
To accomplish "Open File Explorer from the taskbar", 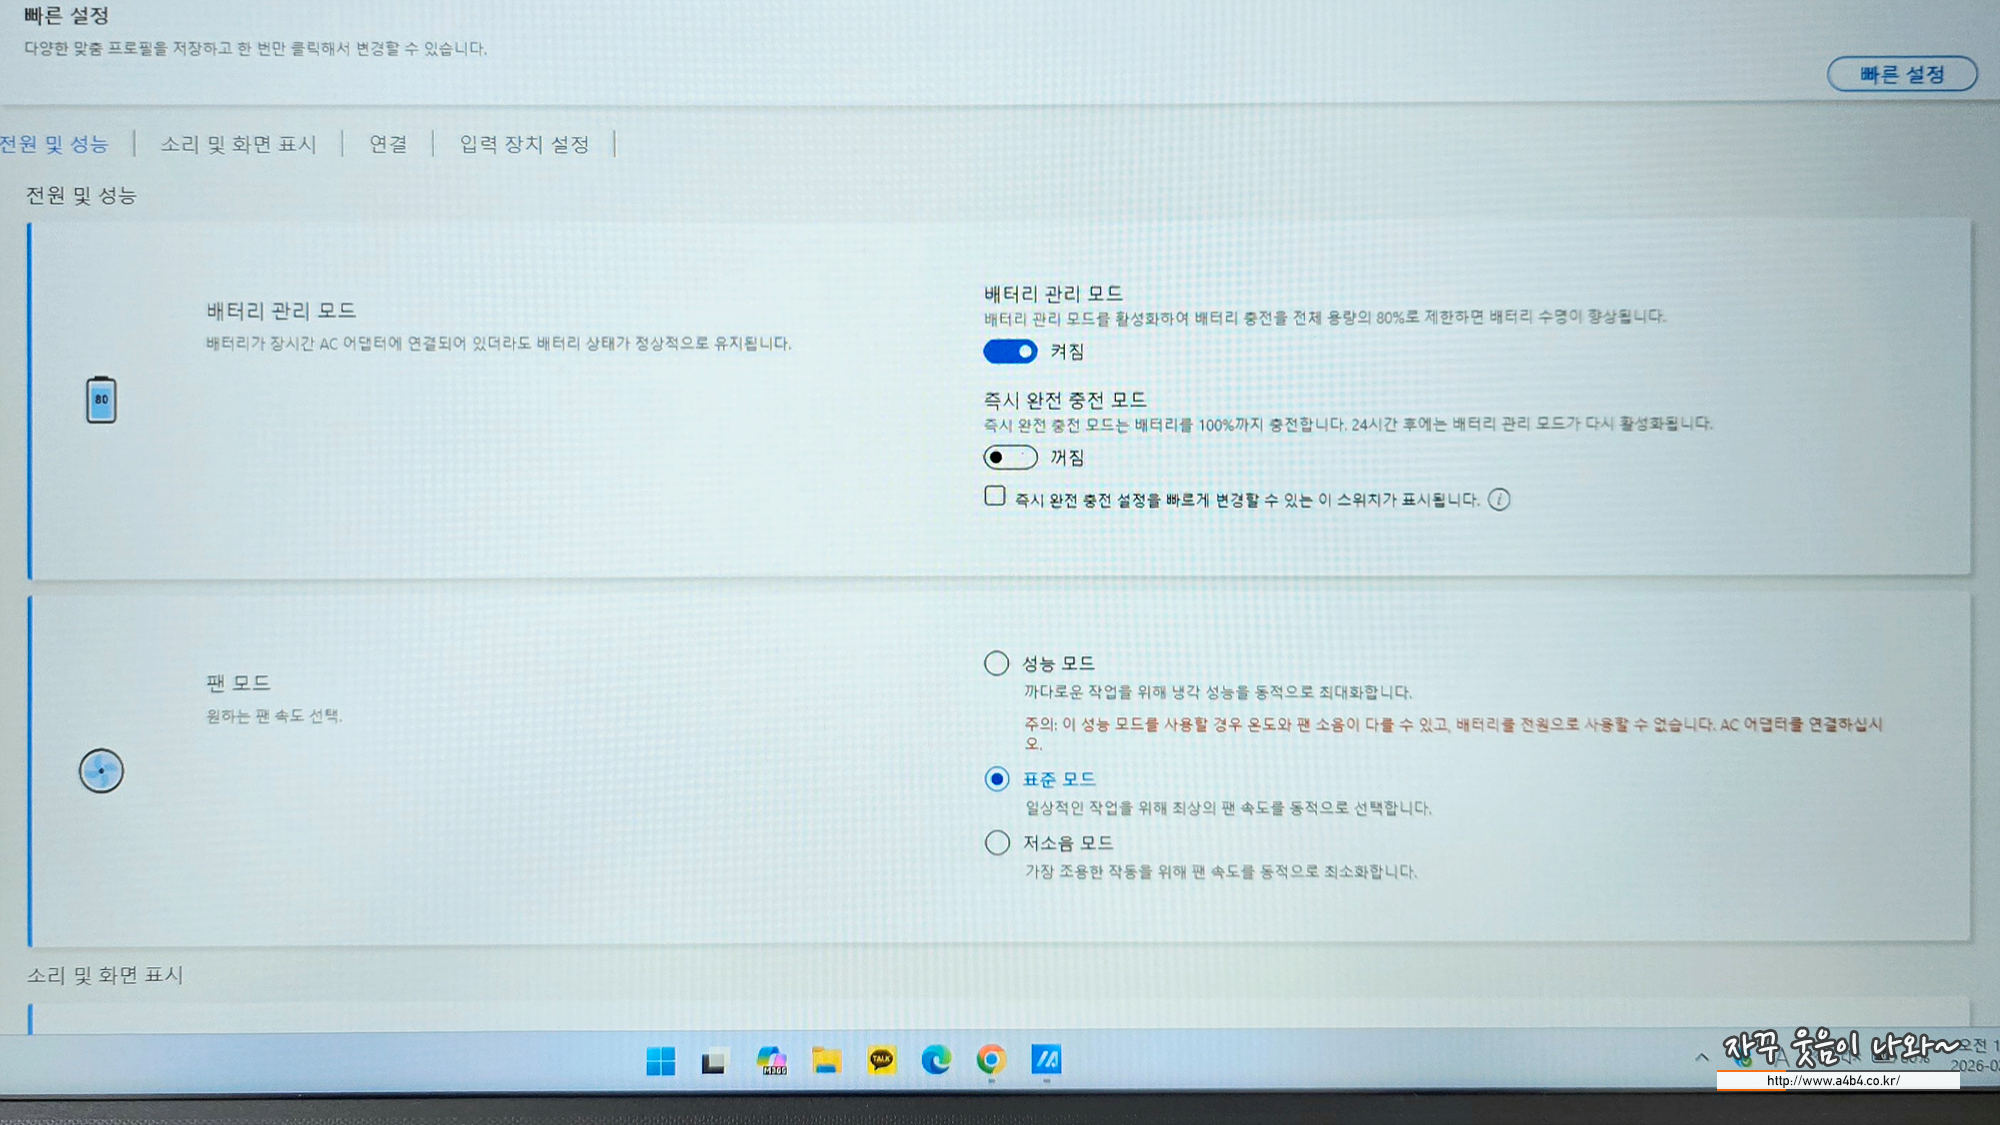I will [x=826, y=1060].
